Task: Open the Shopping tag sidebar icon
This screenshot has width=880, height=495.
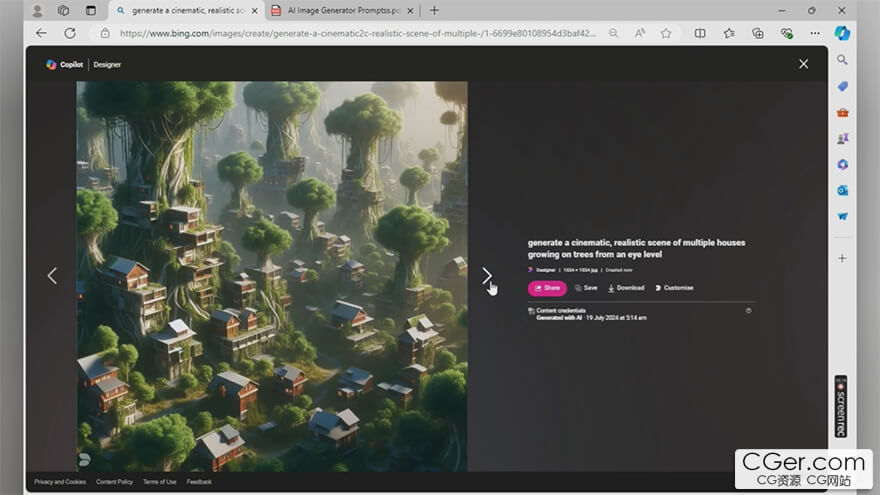Action: click(x=843, y=86)
